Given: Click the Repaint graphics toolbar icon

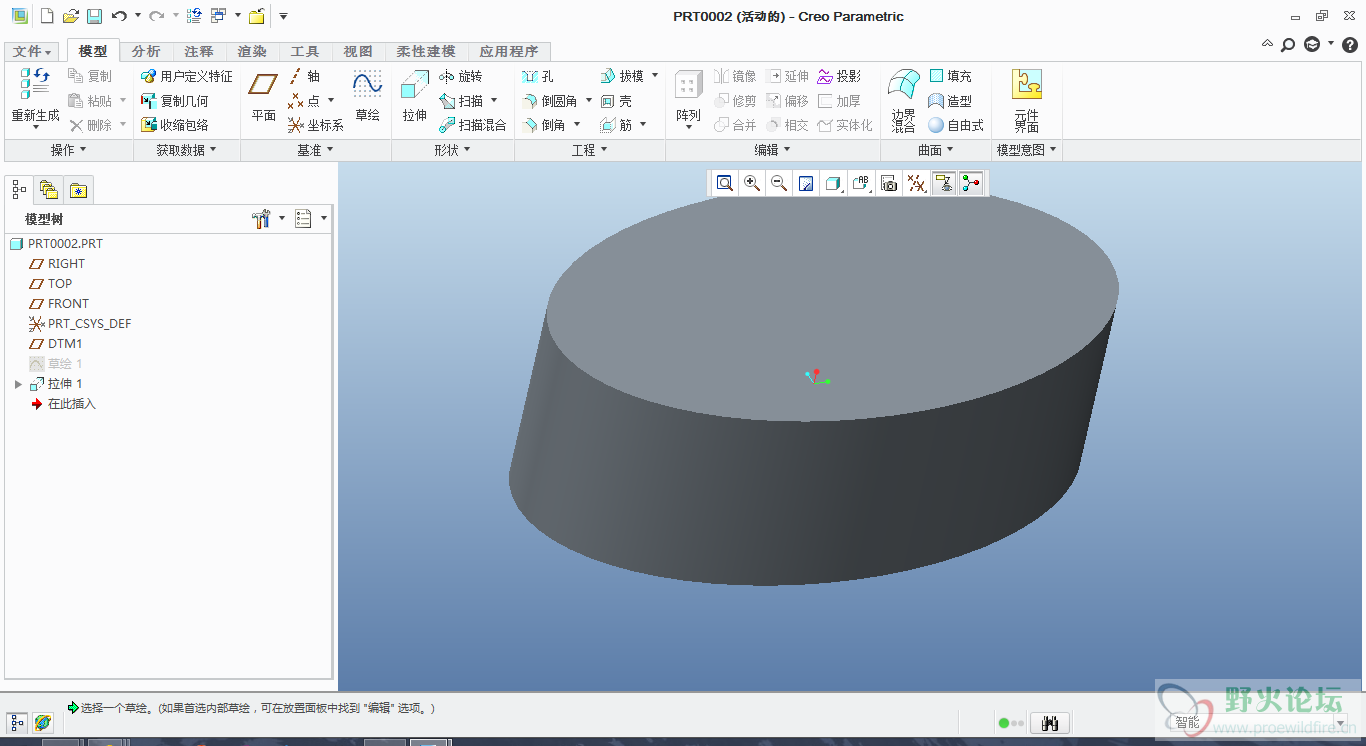Looking at the screenshot, I should tap(806, 183).
